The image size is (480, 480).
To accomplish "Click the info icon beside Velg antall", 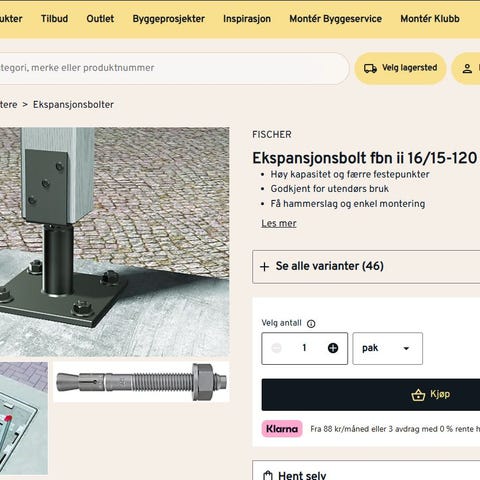I will pos(311,324).
